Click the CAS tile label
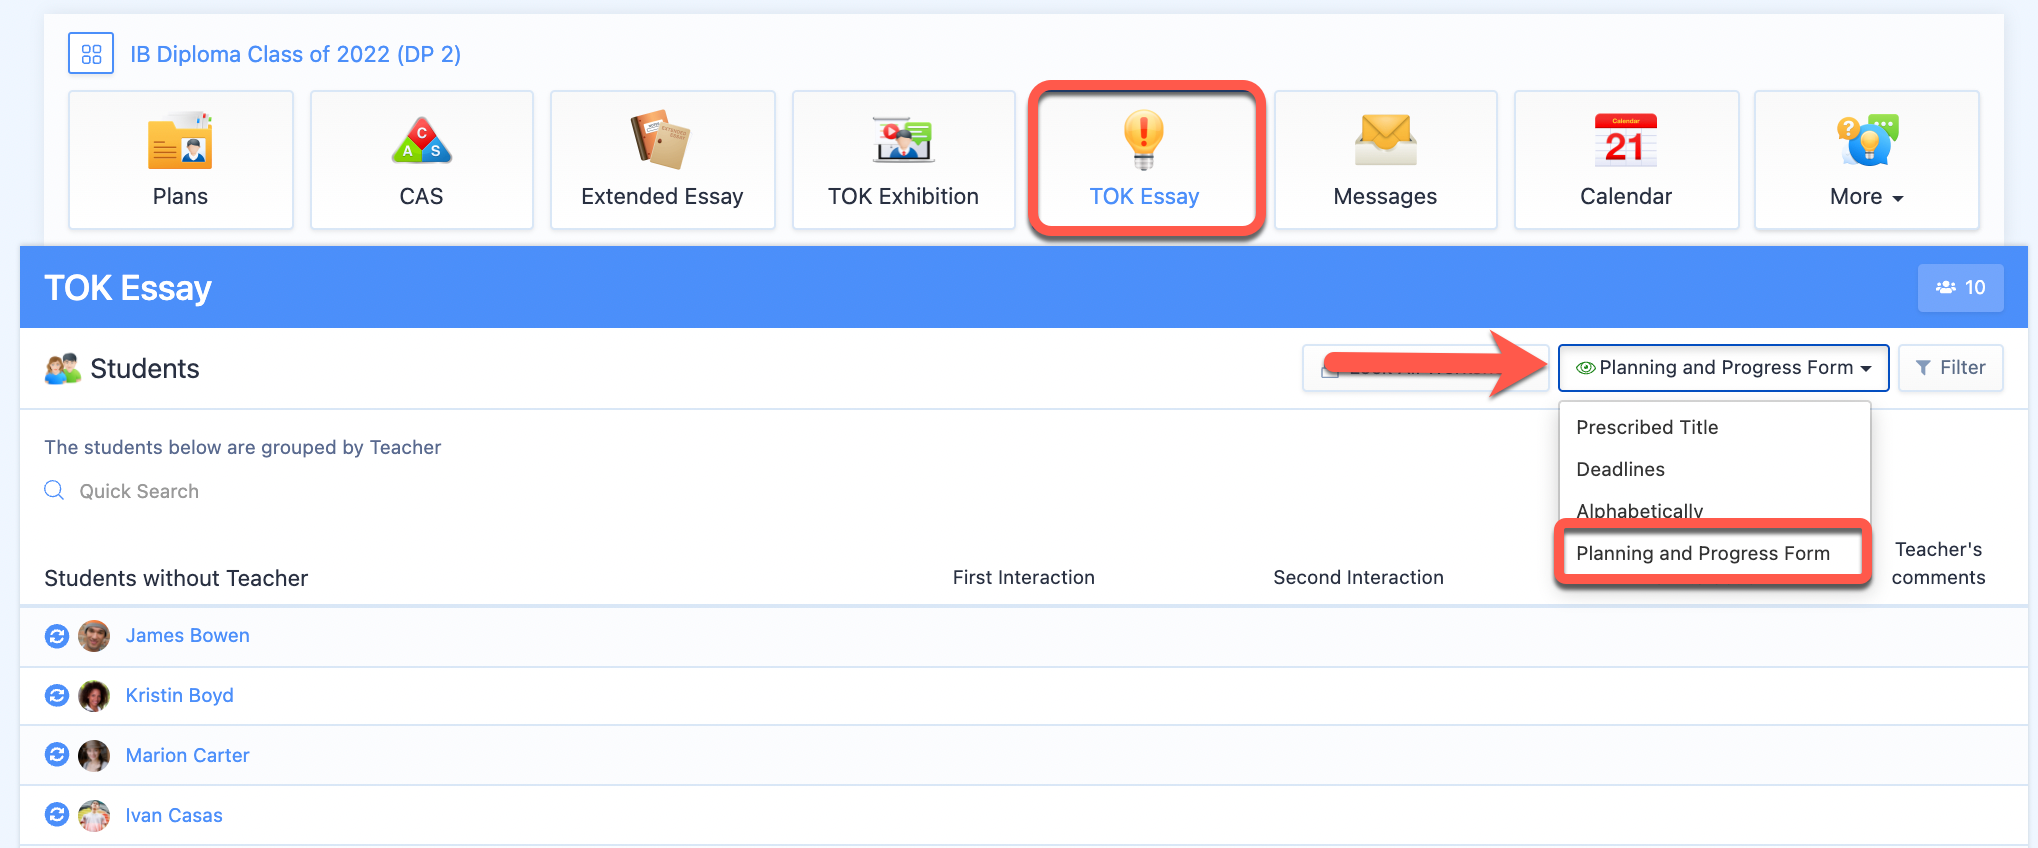Screen dimensions: 2038x848 (421, 196)
